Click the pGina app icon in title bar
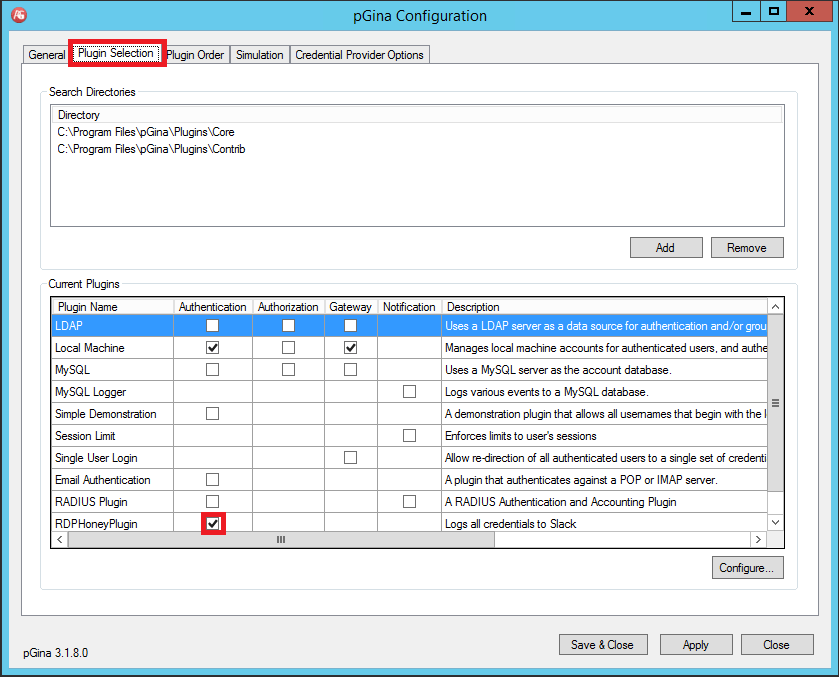Image resolution: width=839 pixels, height=677 pixels. click(x=18, y=15)
